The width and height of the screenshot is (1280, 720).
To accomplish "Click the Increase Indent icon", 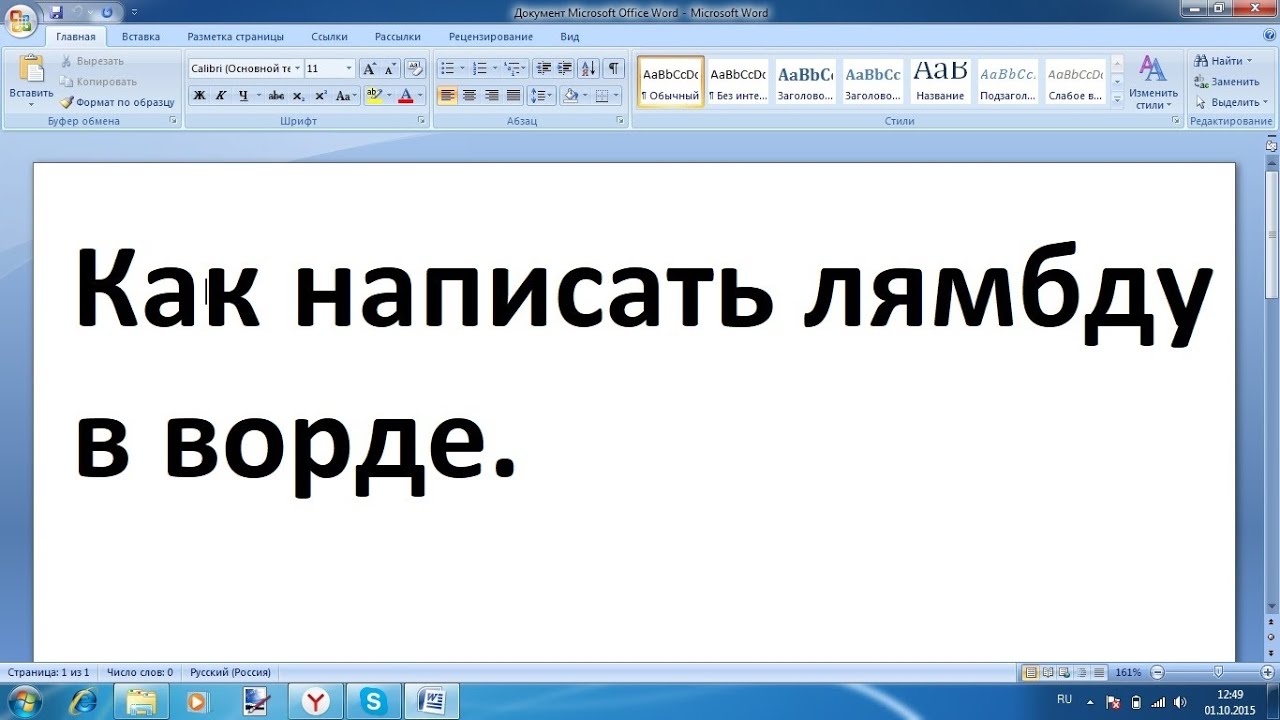I will (x=565, y=68).
